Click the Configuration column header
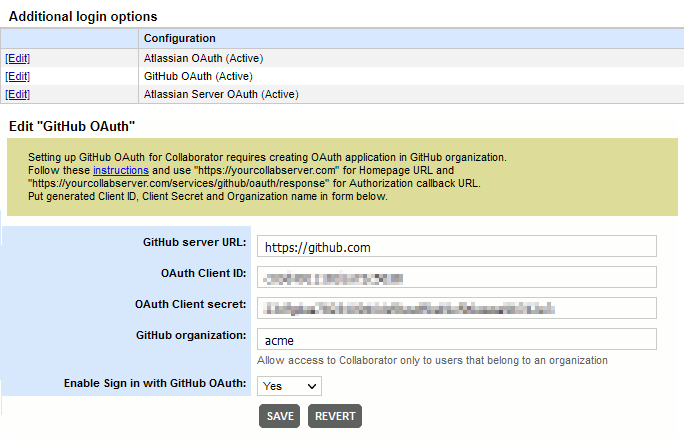Image resolution: width=684 pixels, height=444 pixels. point(180,38)
